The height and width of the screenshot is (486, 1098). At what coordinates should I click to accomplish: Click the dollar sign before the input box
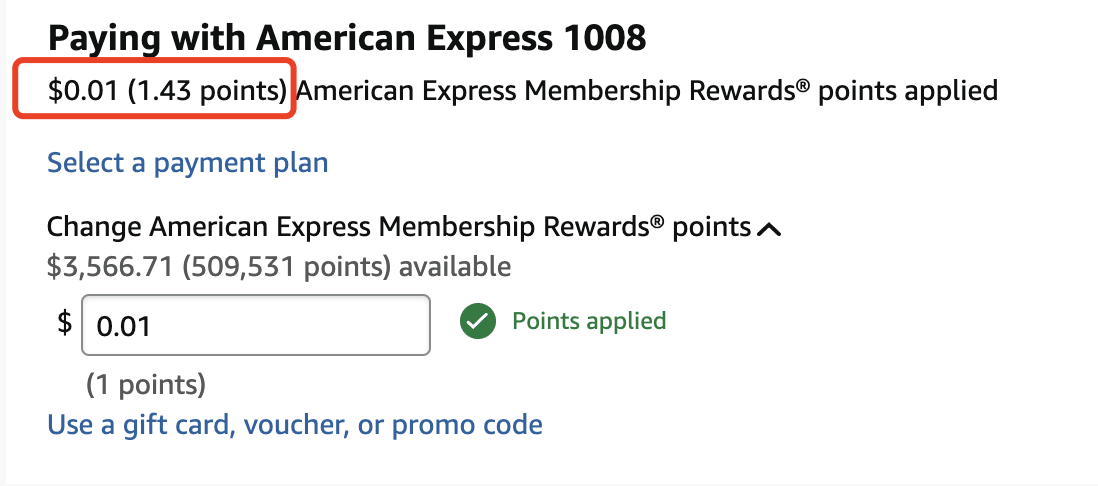click(x=64, y=323)
